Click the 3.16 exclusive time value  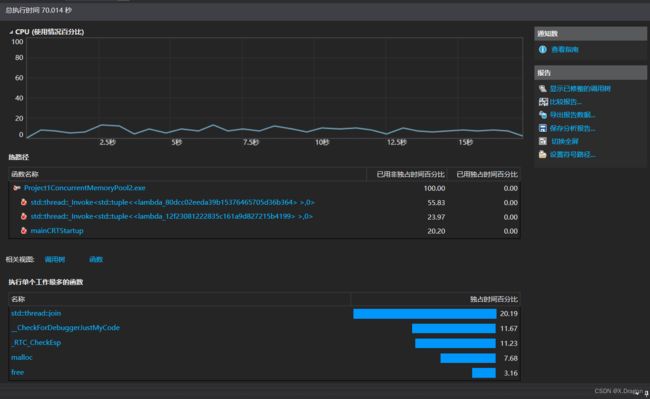click(x=510, y=373)
